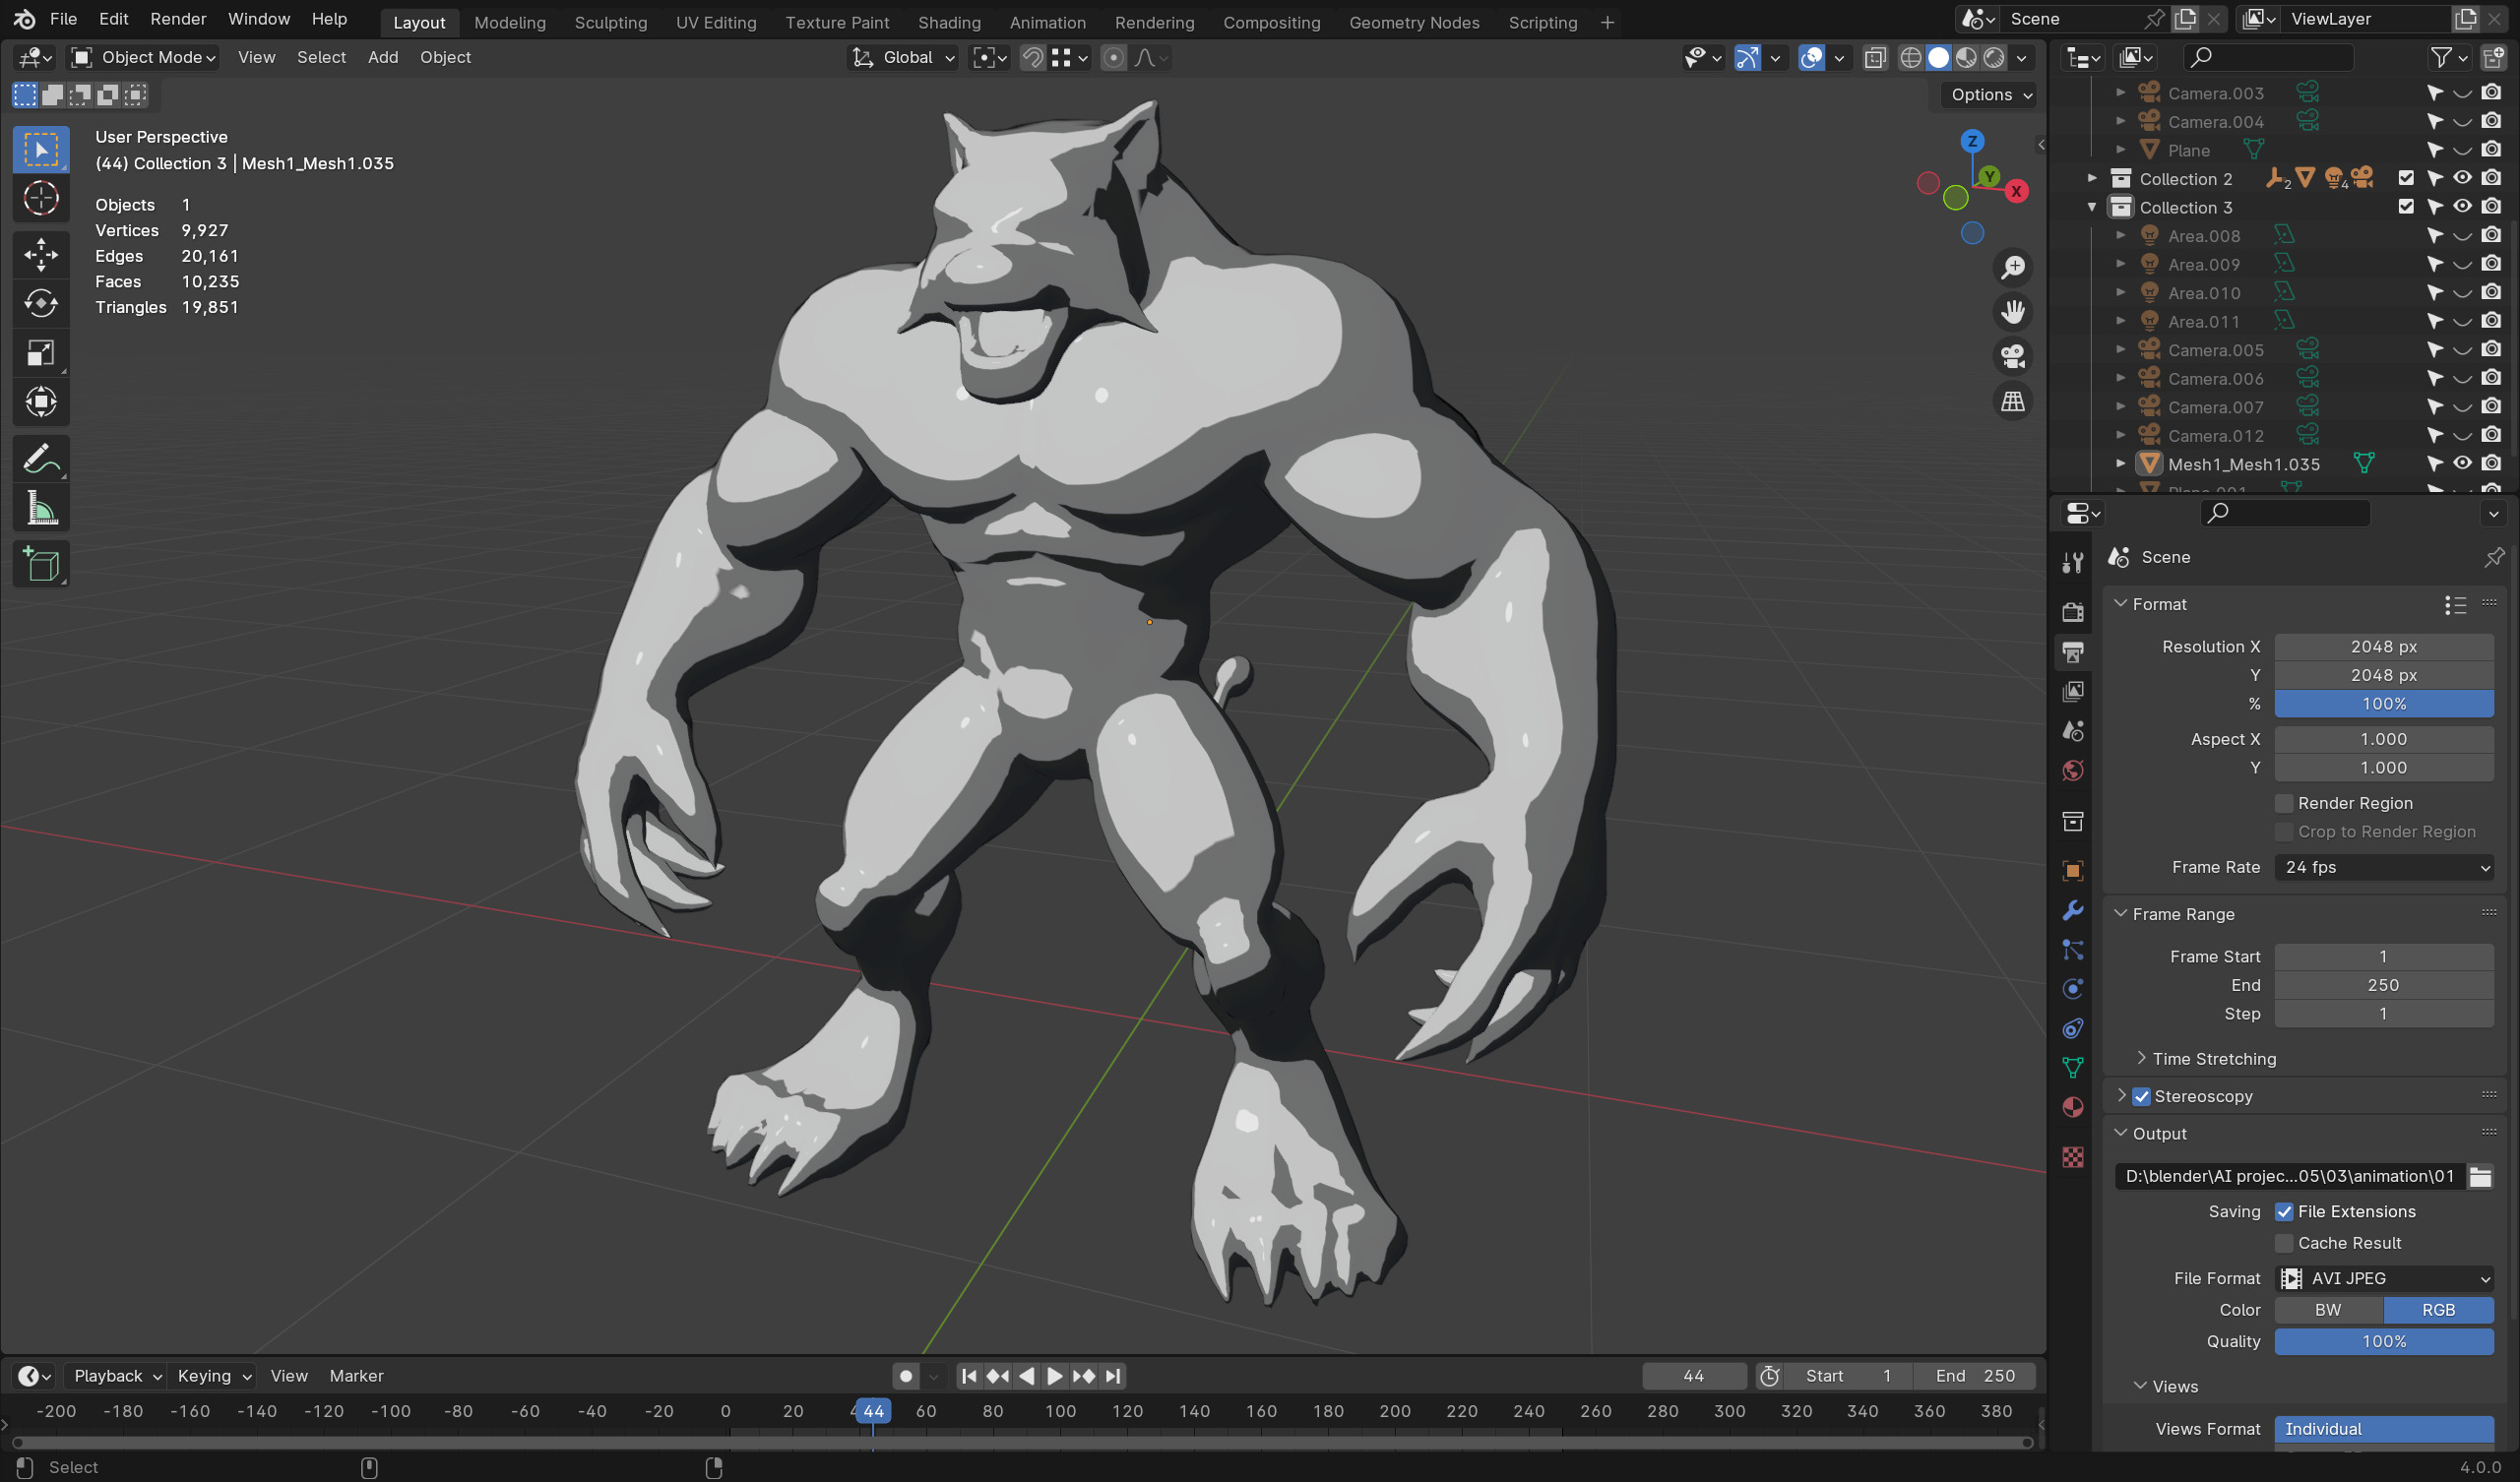Open the Render menu
Viewport: 2520px width, 1482px height.
tap(178, 19)
